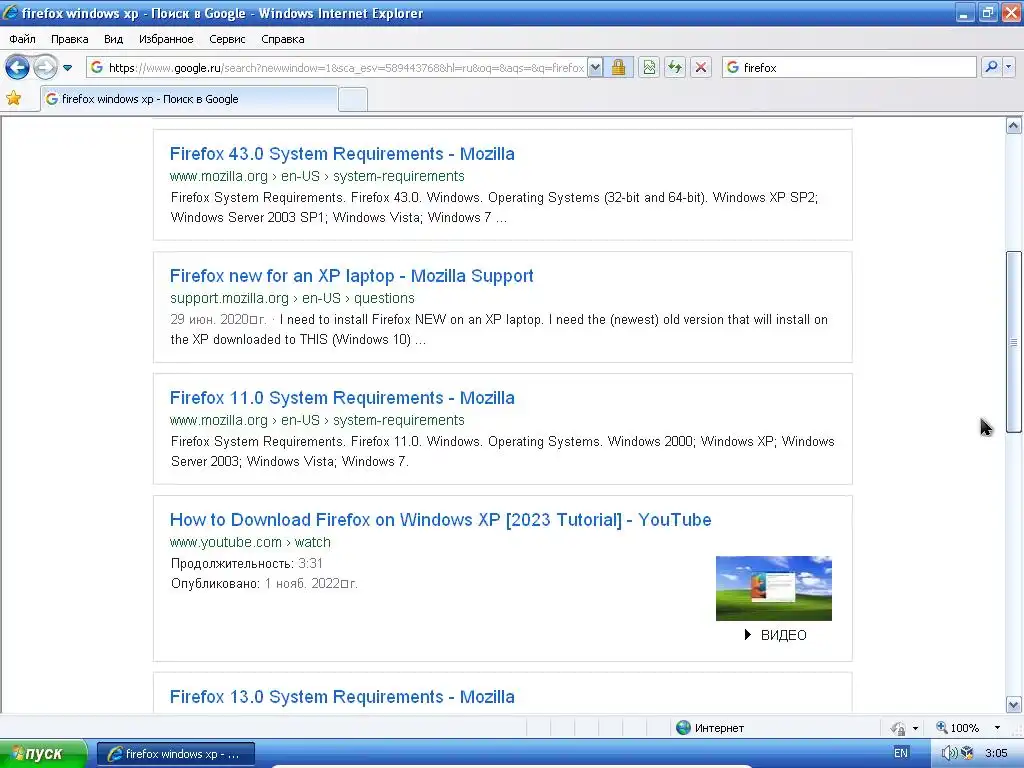Open the Избранное menu

point(166,39)
